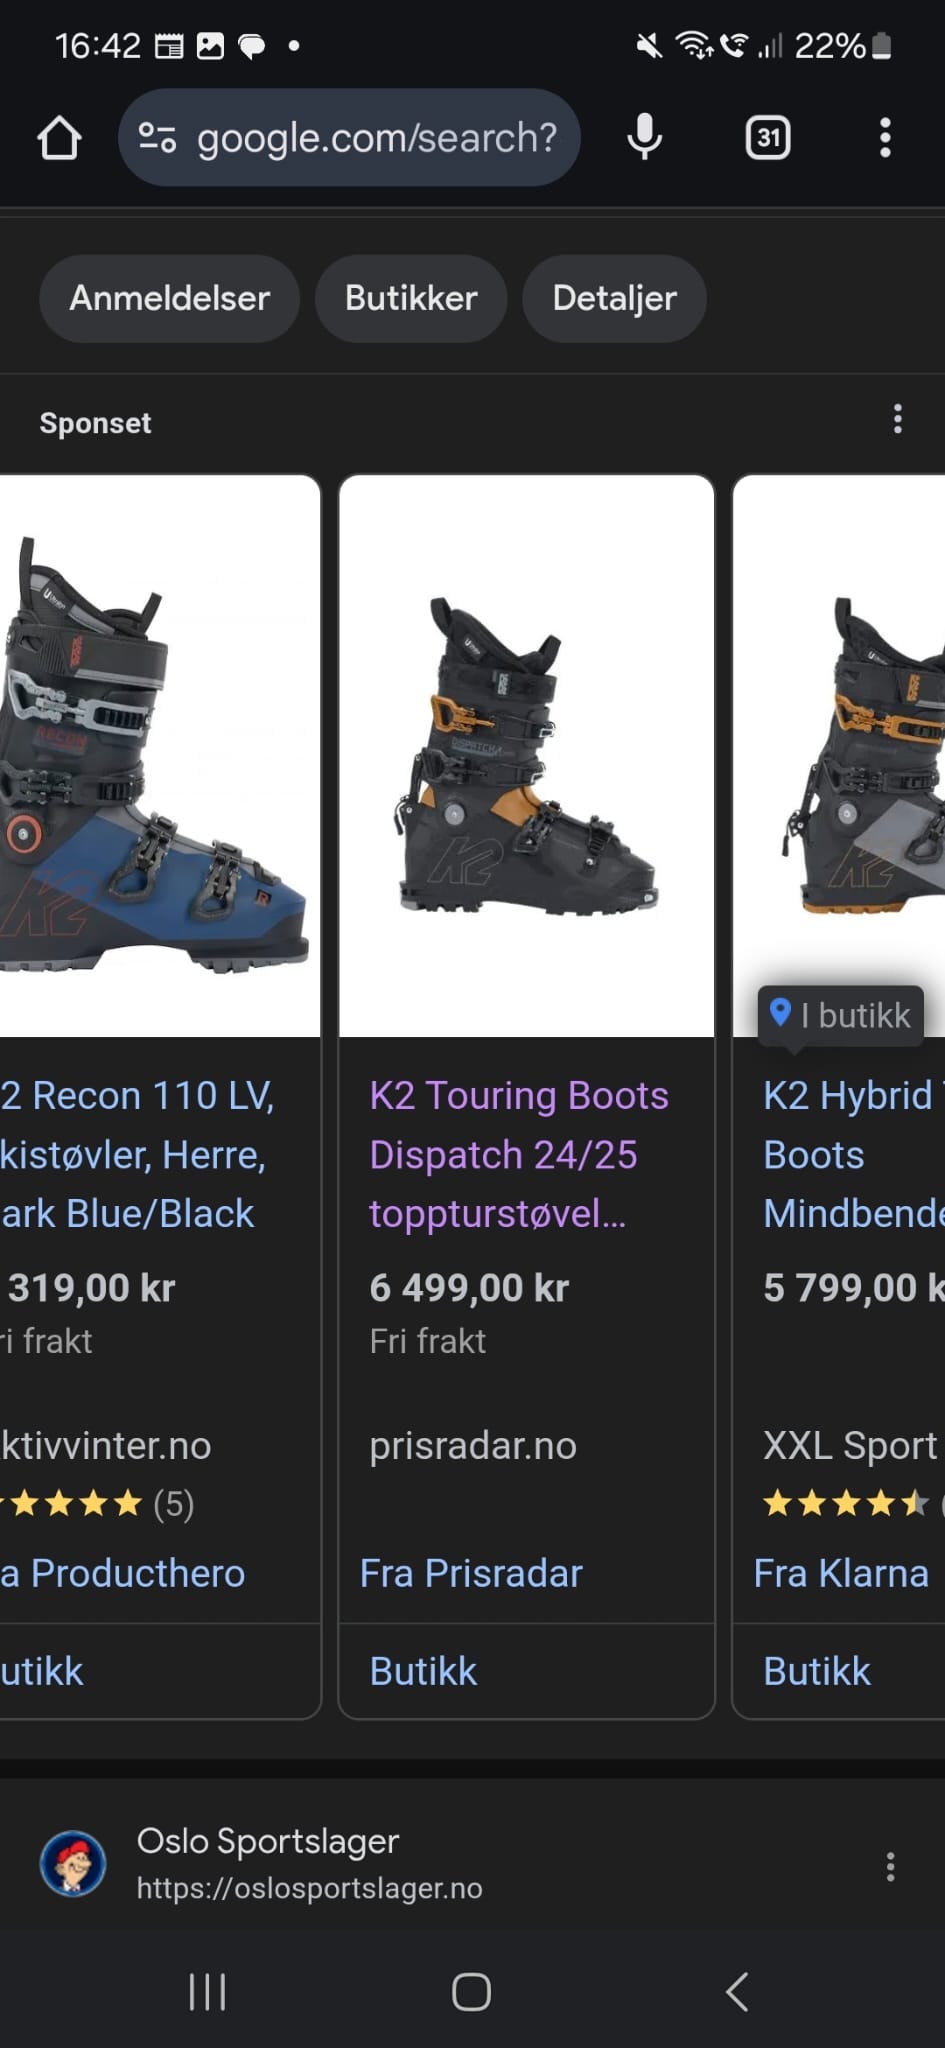Image resolution: width=945 pixels, height=2048 pixels.
Task: Tap the Fra Klarna link
Action: click(841, 1573)
